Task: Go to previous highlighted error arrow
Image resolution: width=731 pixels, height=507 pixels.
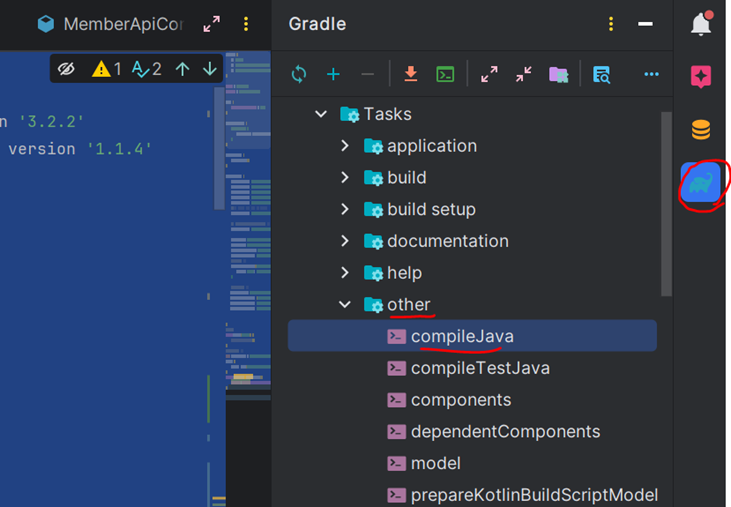Action: tap(182, 69)
